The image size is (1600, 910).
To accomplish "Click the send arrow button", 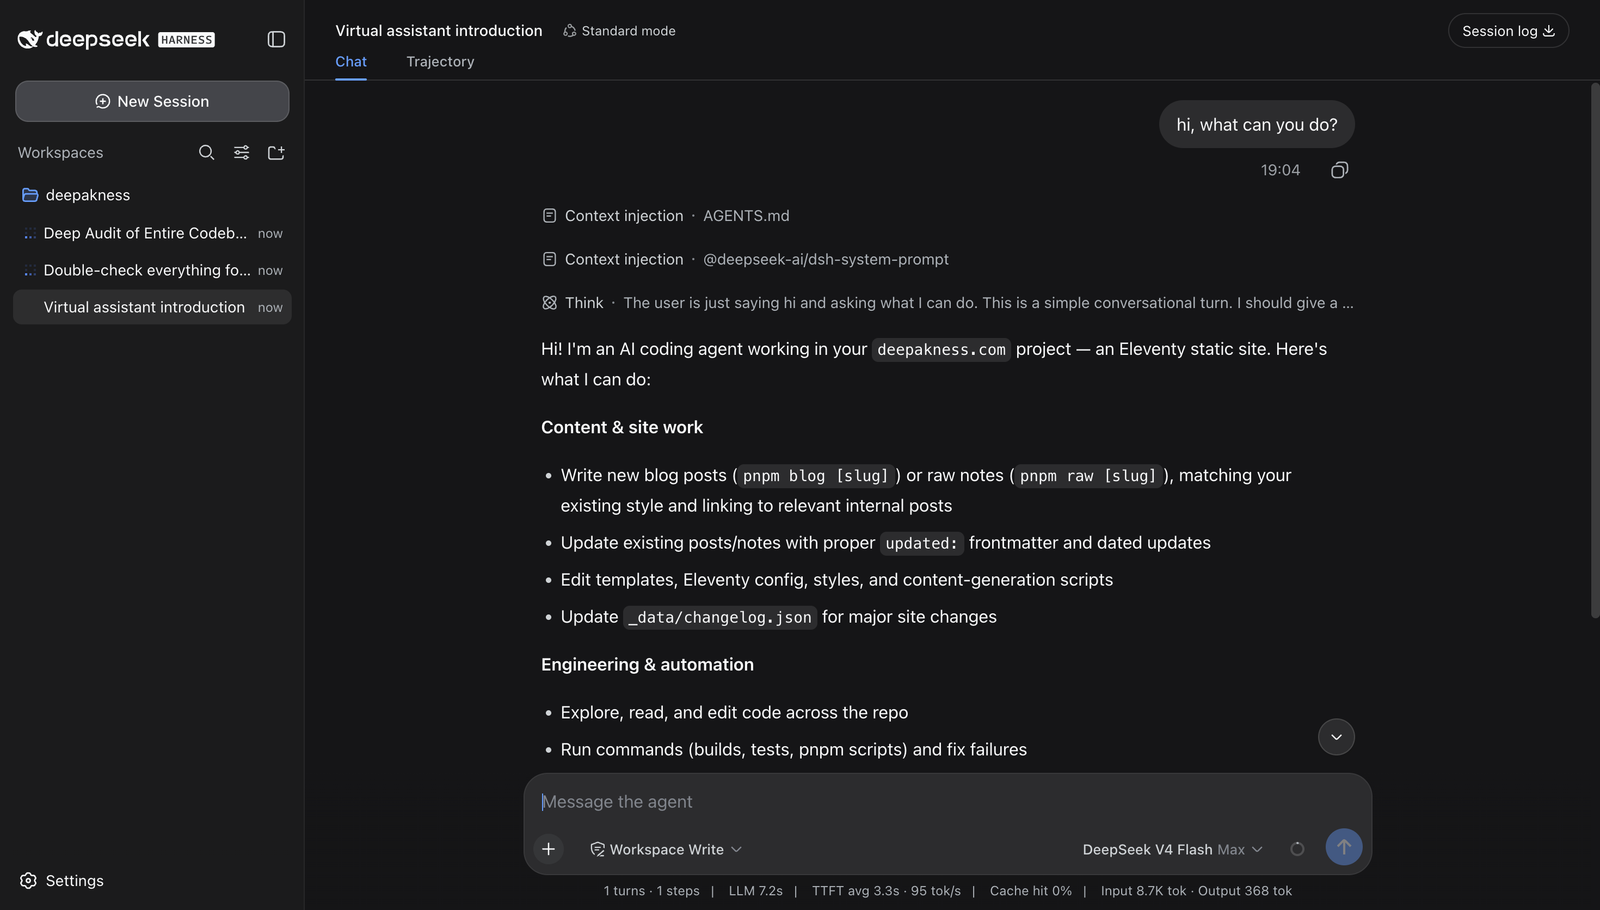I will (x=1344, y=847).
